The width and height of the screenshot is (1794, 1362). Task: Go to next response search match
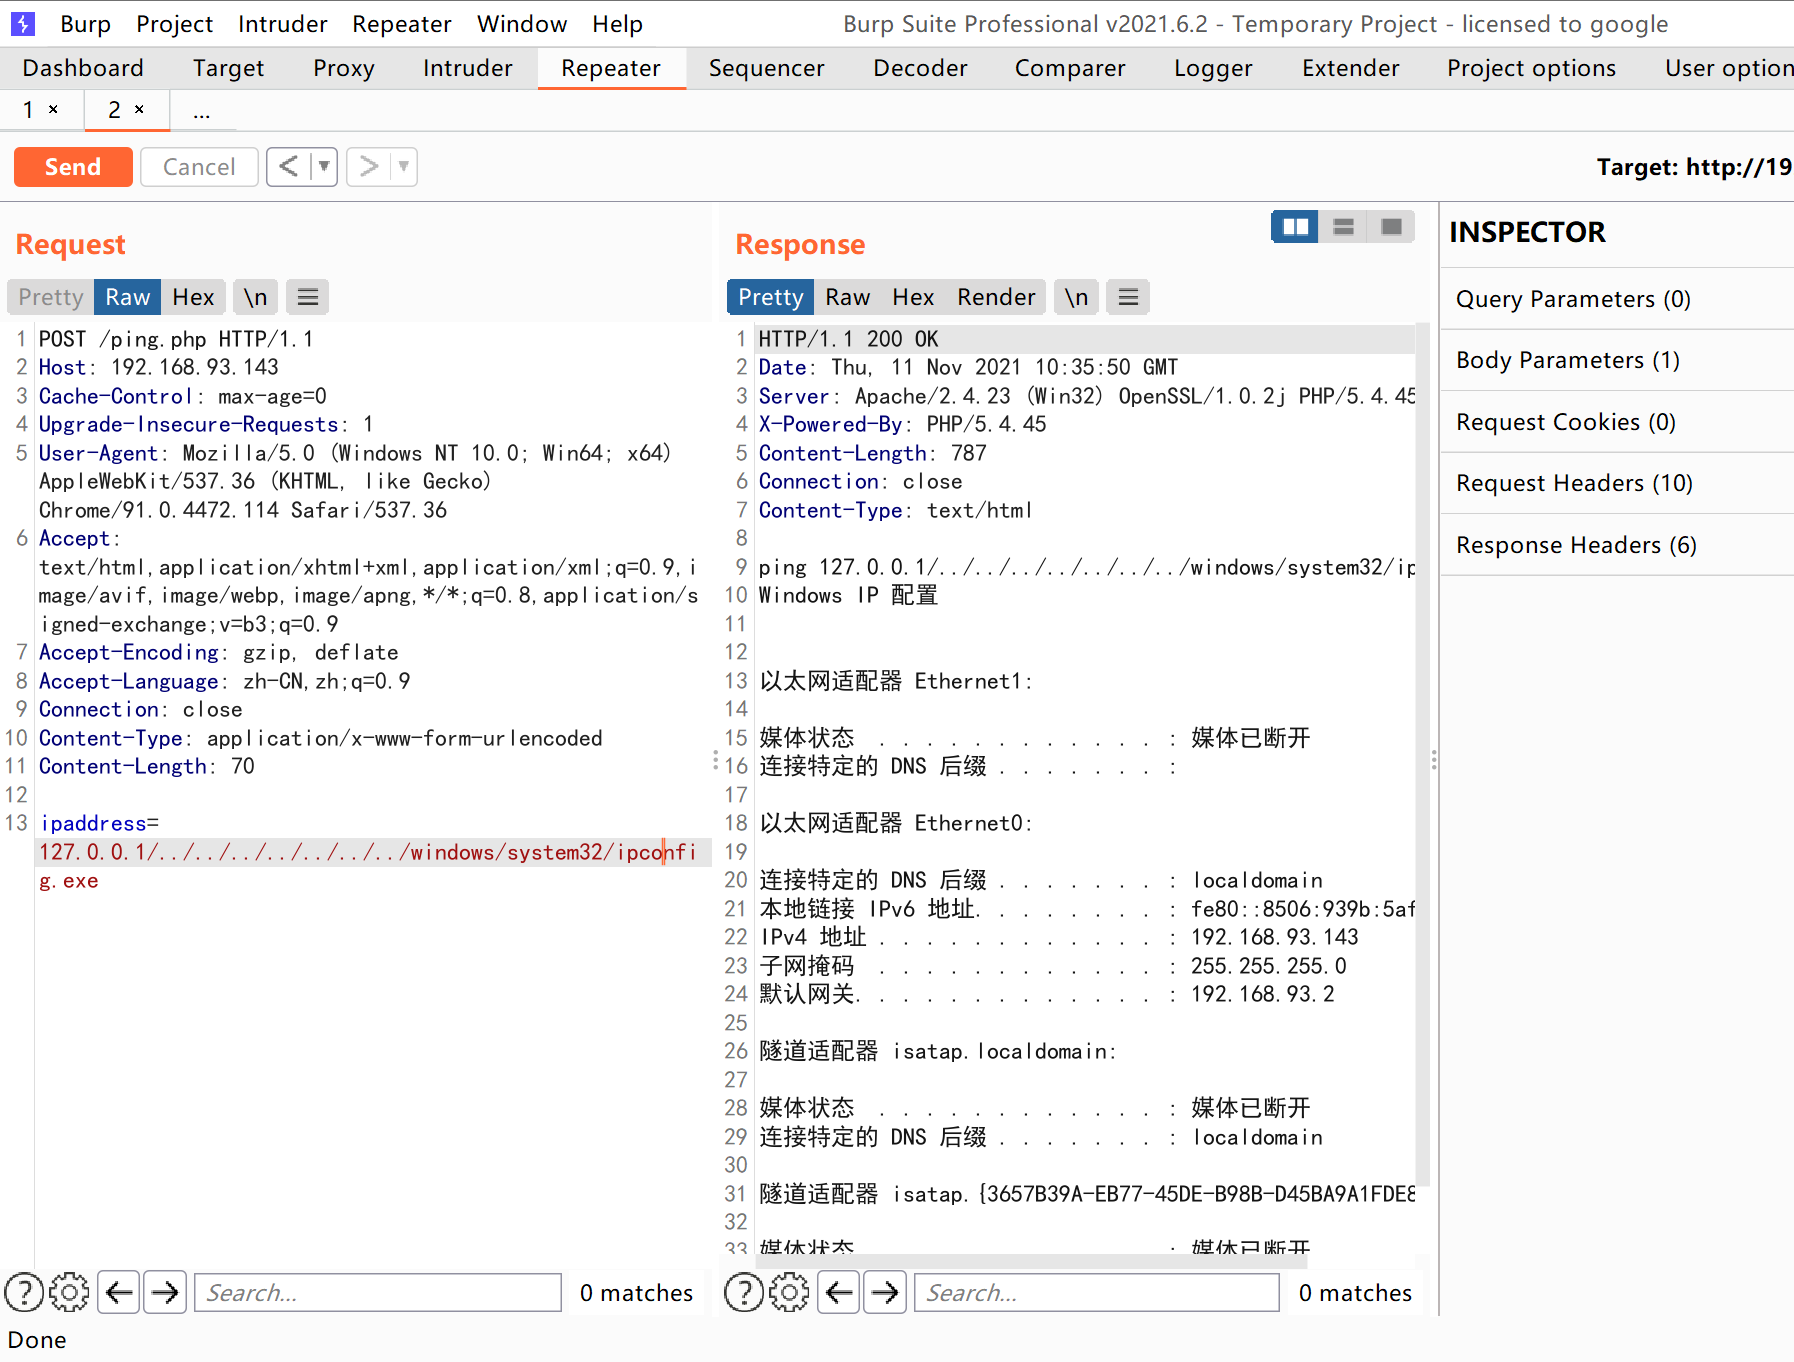click(x=885, y=1292)
